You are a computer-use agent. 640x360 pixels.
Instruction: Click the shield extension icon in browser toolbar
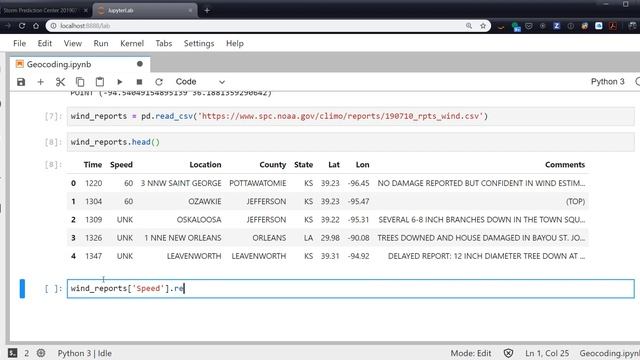pos(529,26)
